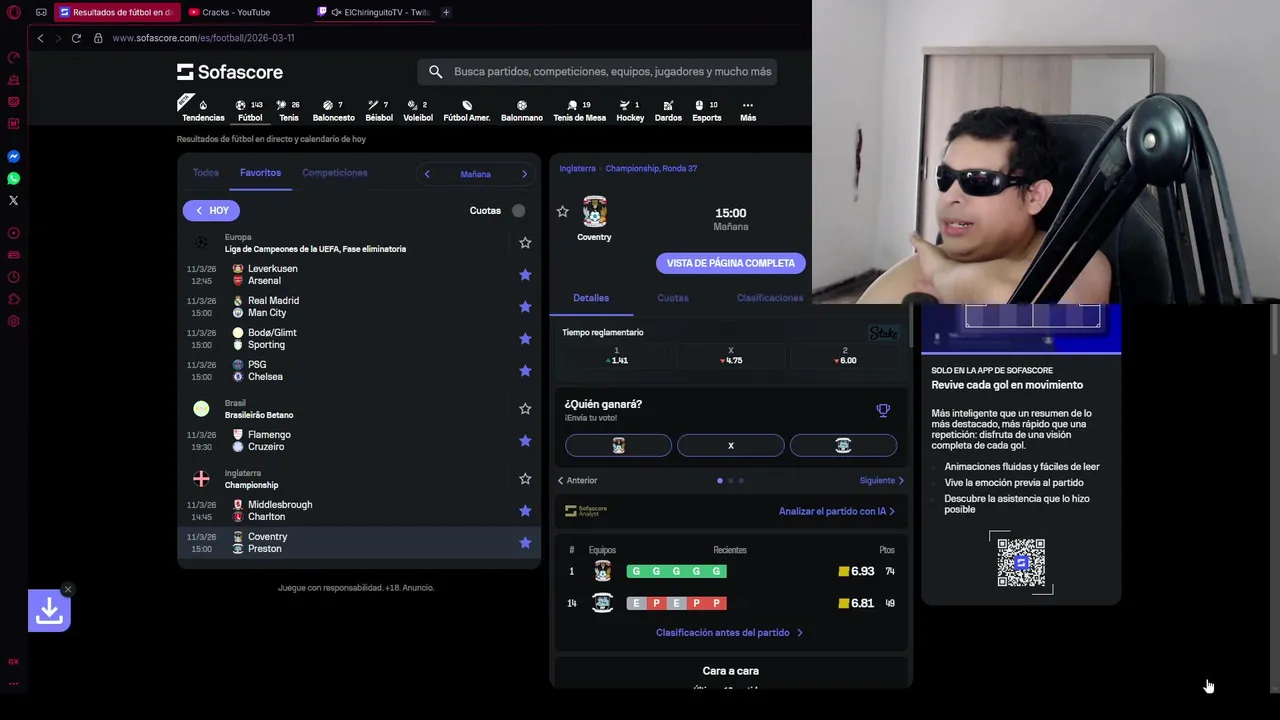Open the Béisbol sport category
This screenshot has width=1280, height=720.
click(379, 111)
